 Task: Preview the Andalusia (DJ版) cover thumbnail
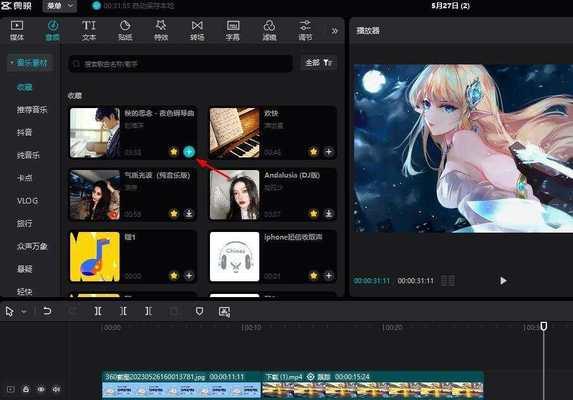[235, 195]
